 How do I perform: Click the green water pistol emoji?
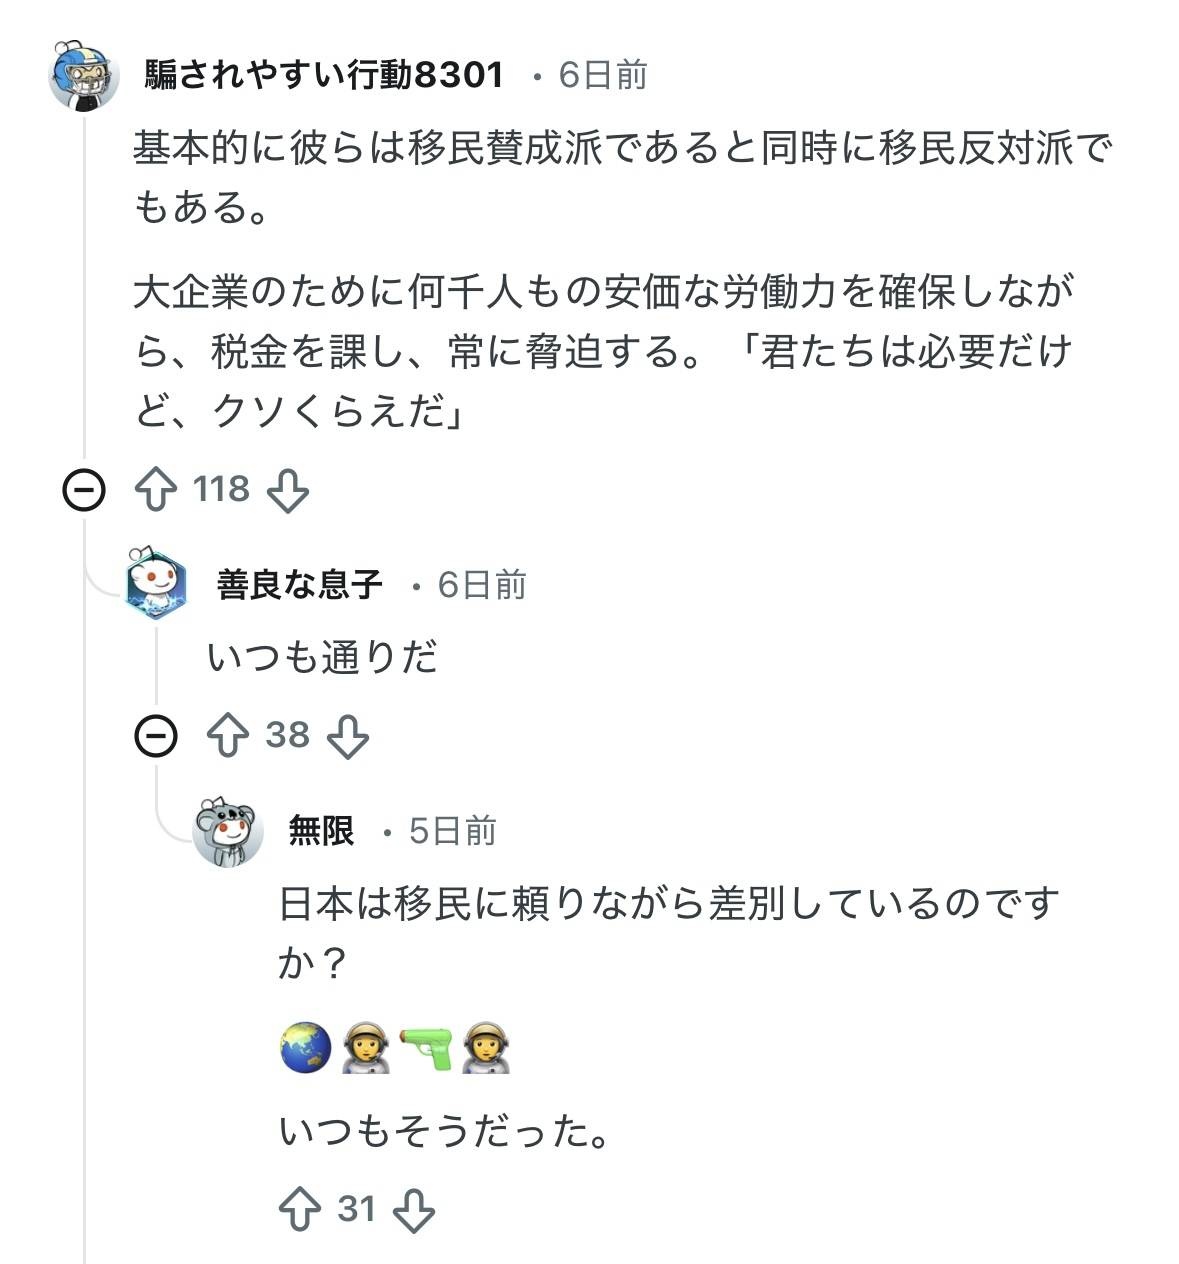pos(426,1048)
